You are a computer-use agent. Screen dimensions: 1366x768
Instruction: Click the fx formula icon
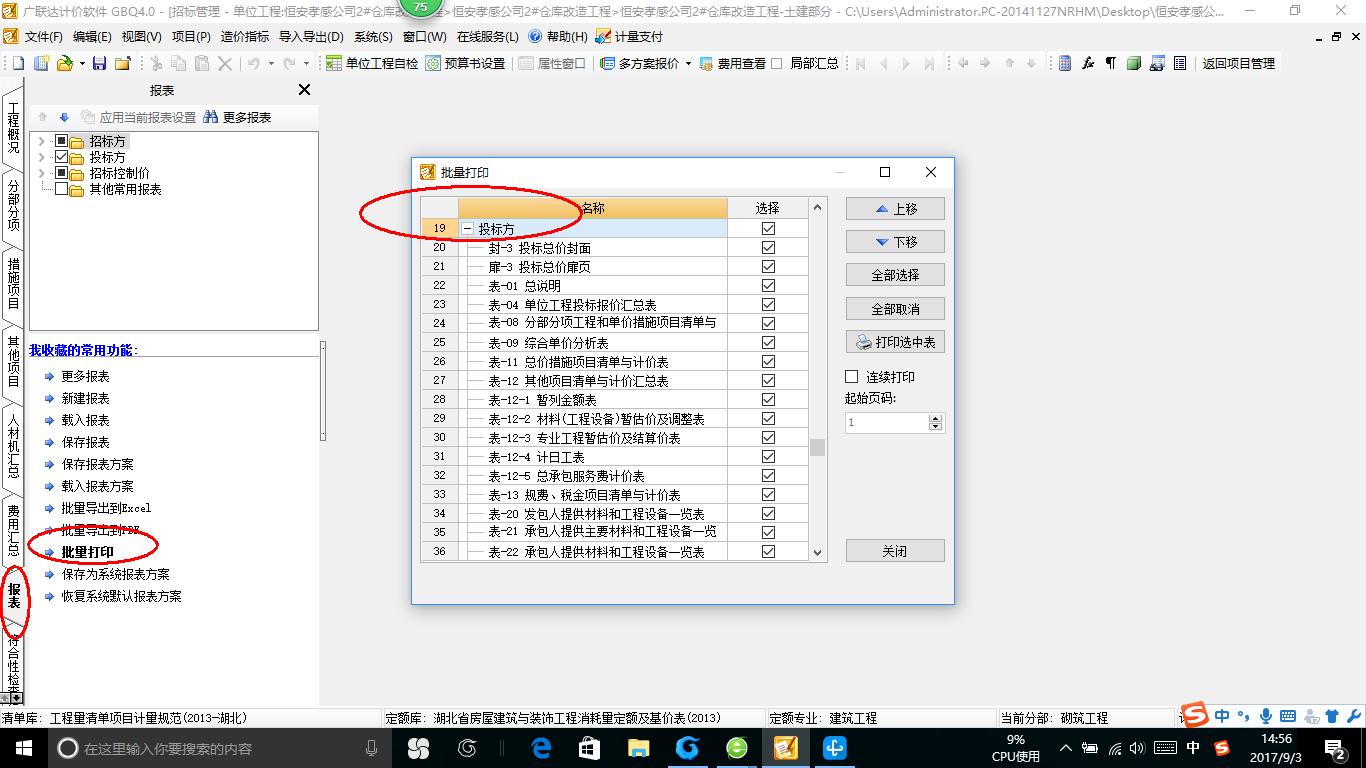click(1088, 63)
